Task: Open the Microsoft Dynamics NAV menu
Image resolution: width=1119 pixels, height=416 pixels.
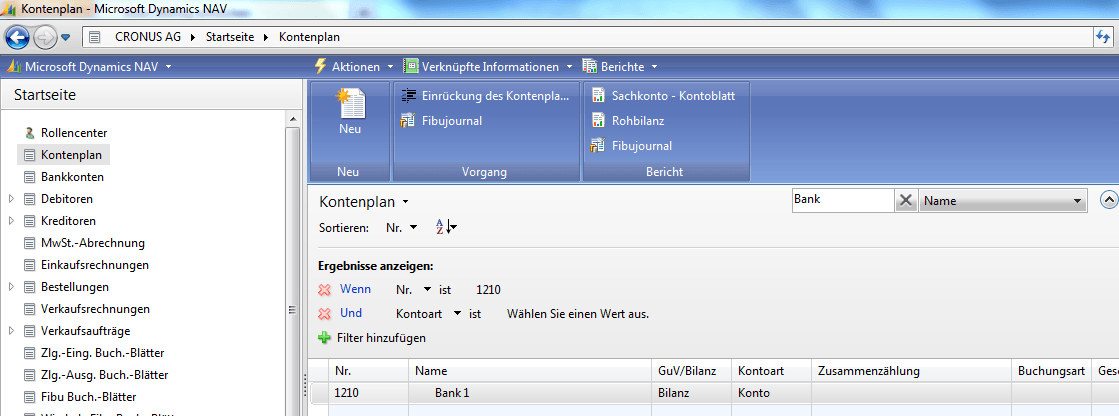Action: (x=90, y=67)
